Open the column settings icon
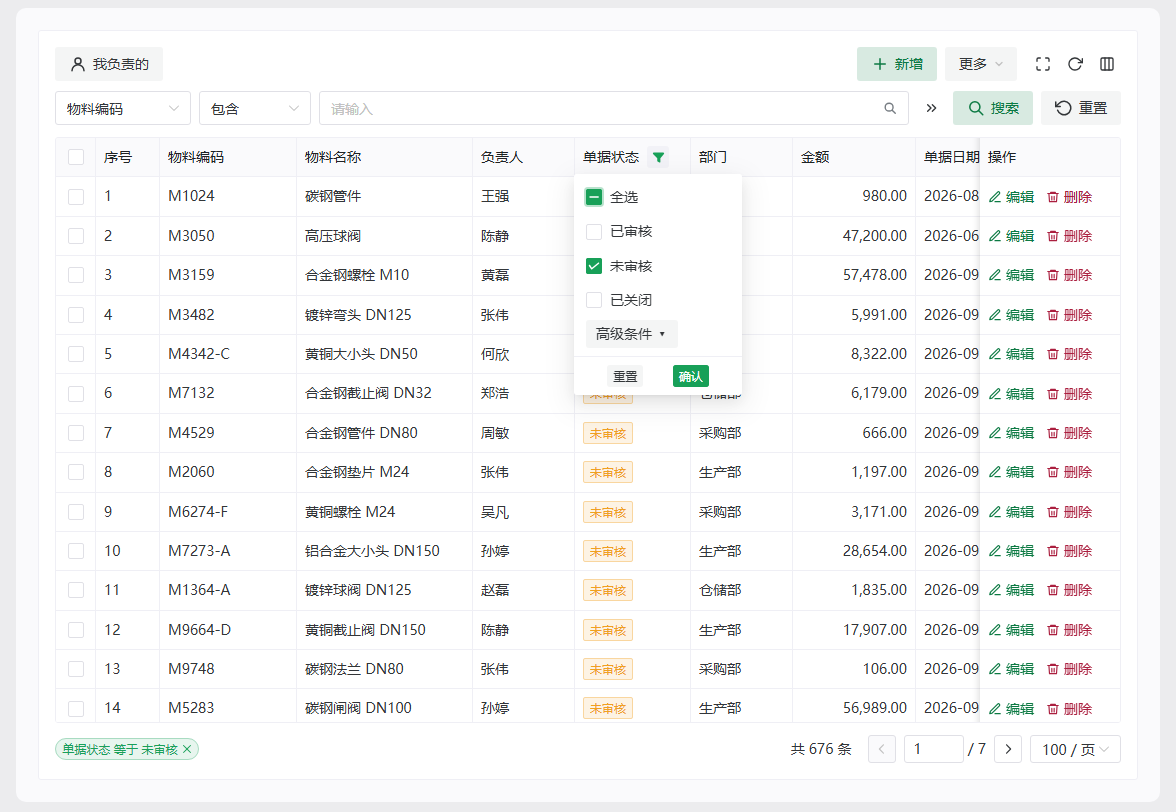This screenshot has height=812, width=1176. tap(1107, 64)
